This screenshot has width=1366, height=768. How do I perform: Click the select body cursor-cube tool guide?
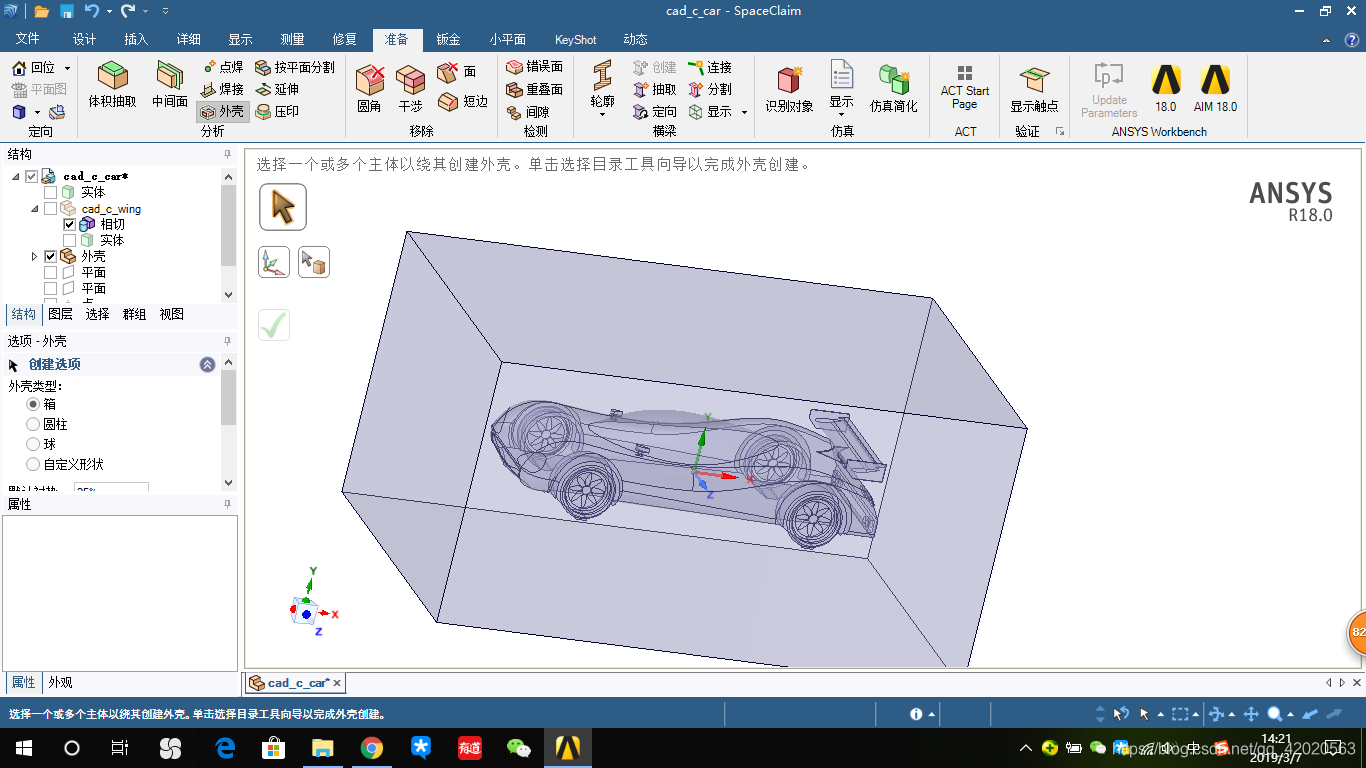tap(314, 262)
